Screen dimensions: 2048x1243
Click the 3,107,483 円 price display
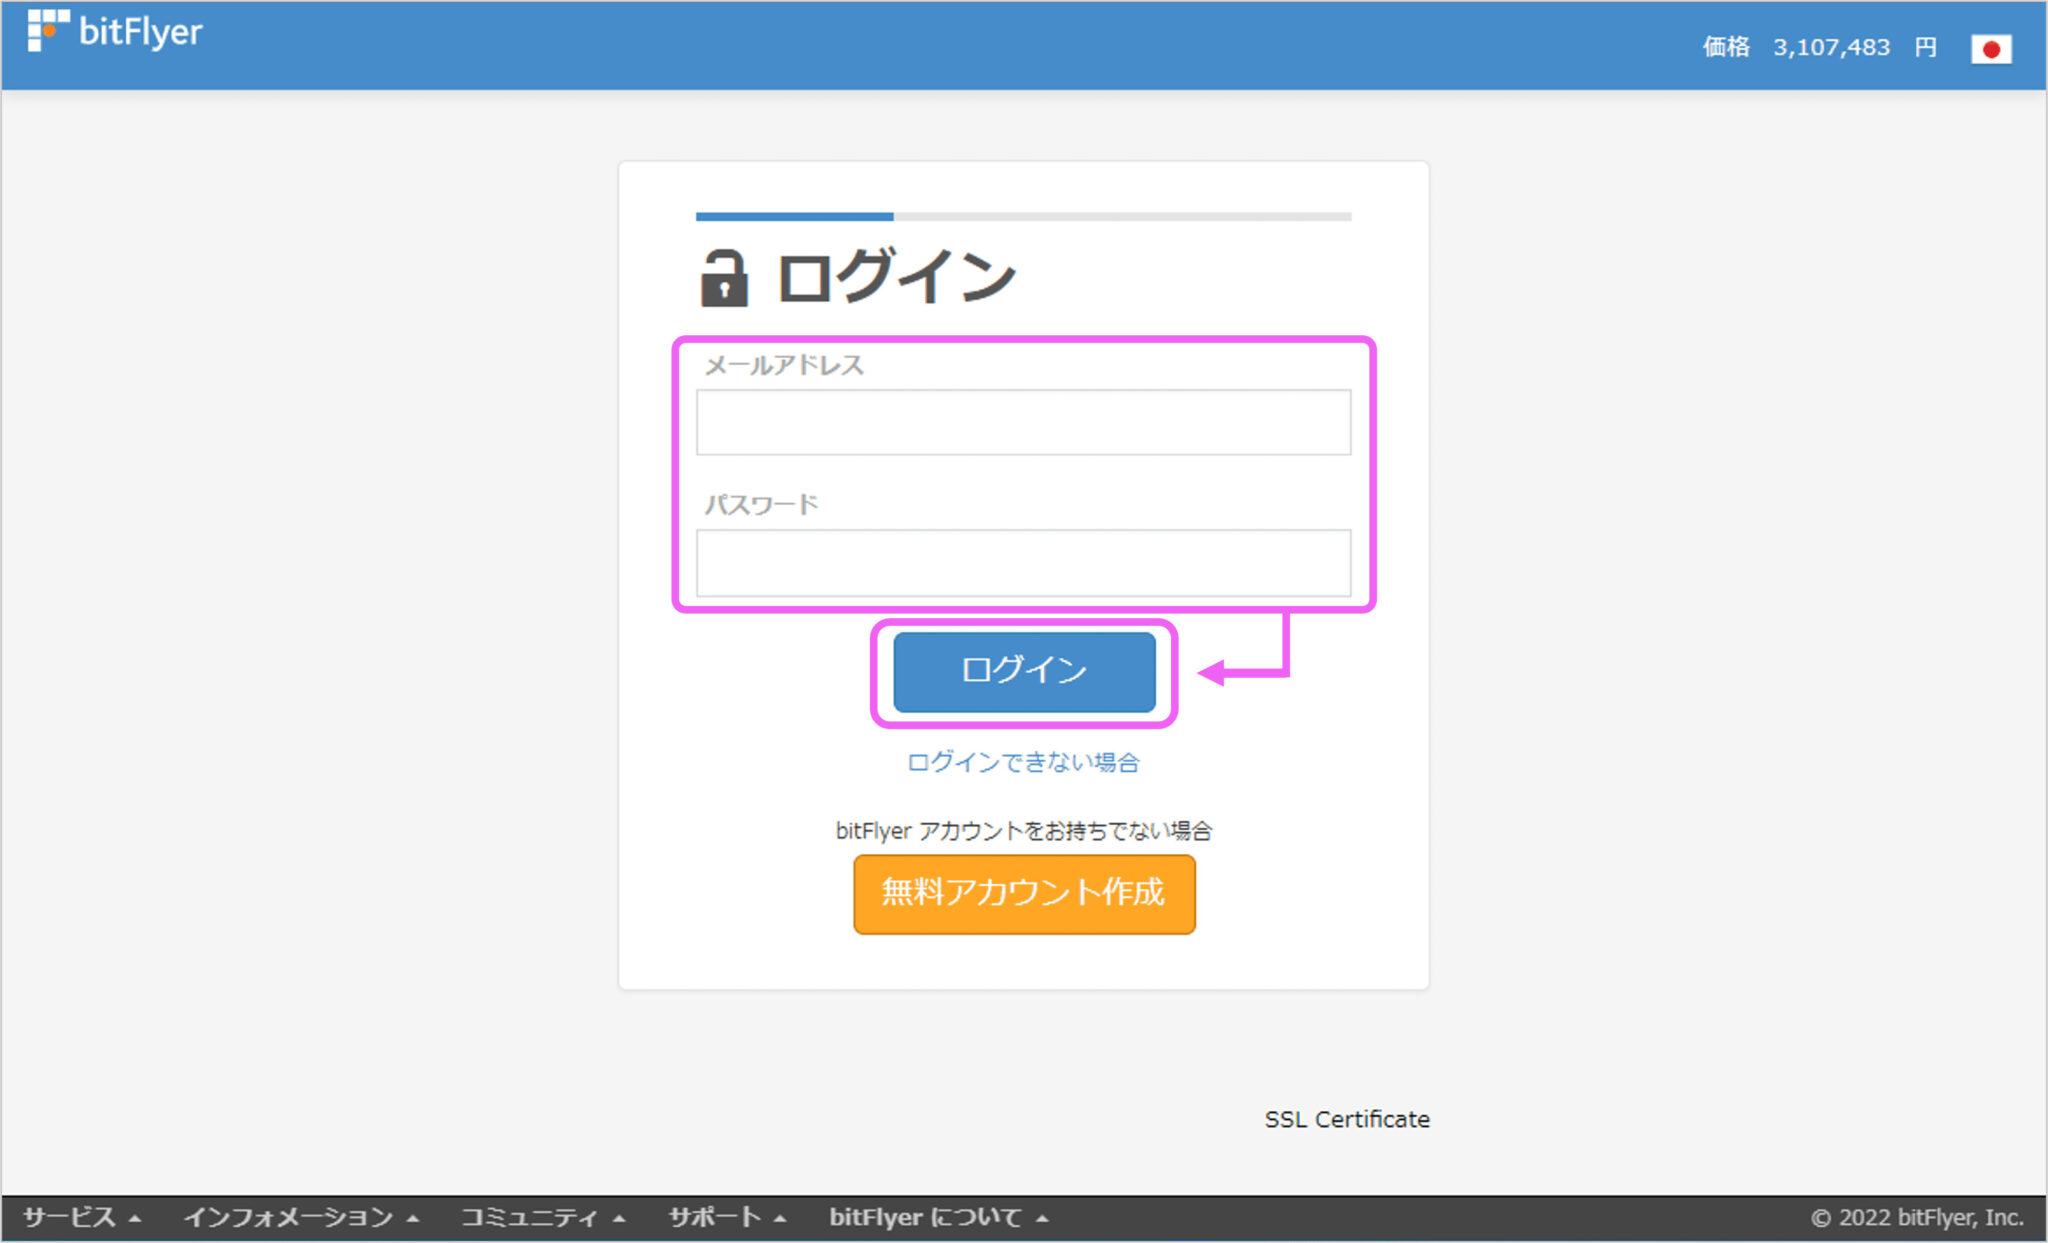click(x=1855, y=47)
